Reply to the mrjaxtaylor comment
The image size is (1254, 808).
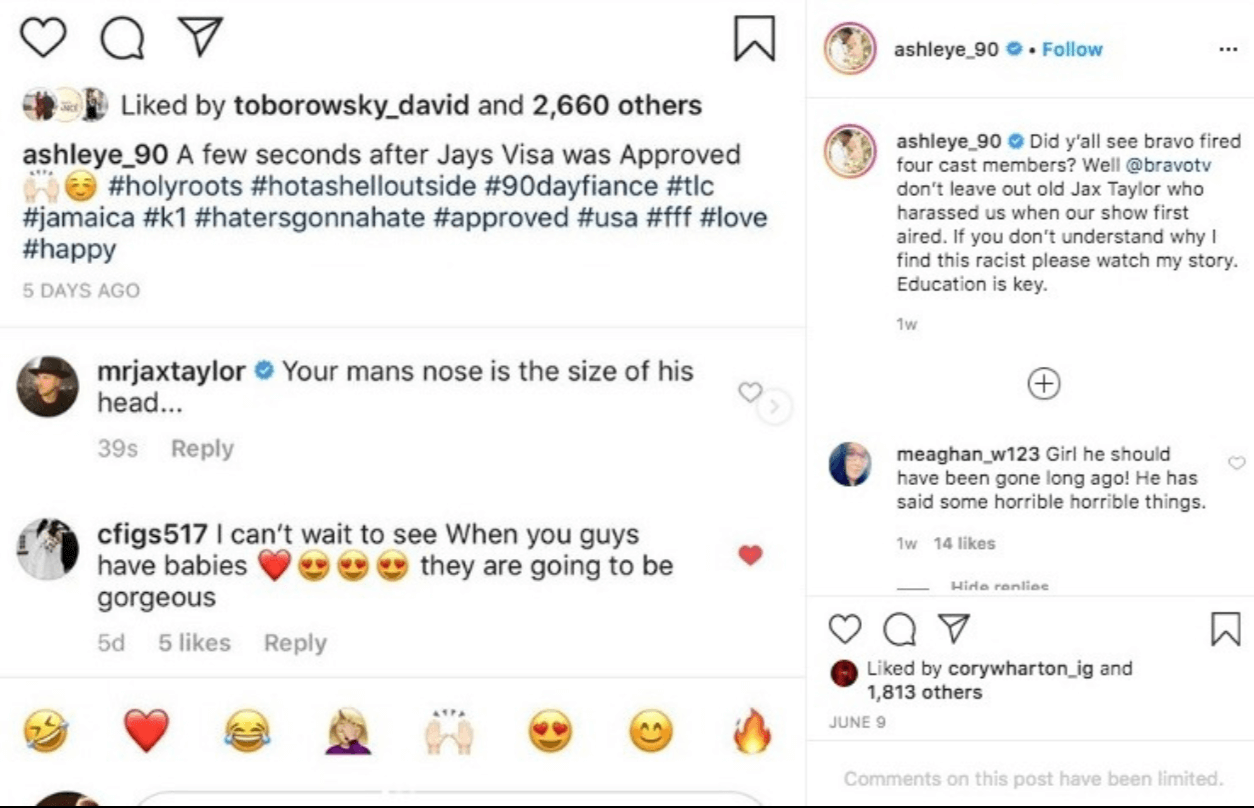[x=202, y=449]
